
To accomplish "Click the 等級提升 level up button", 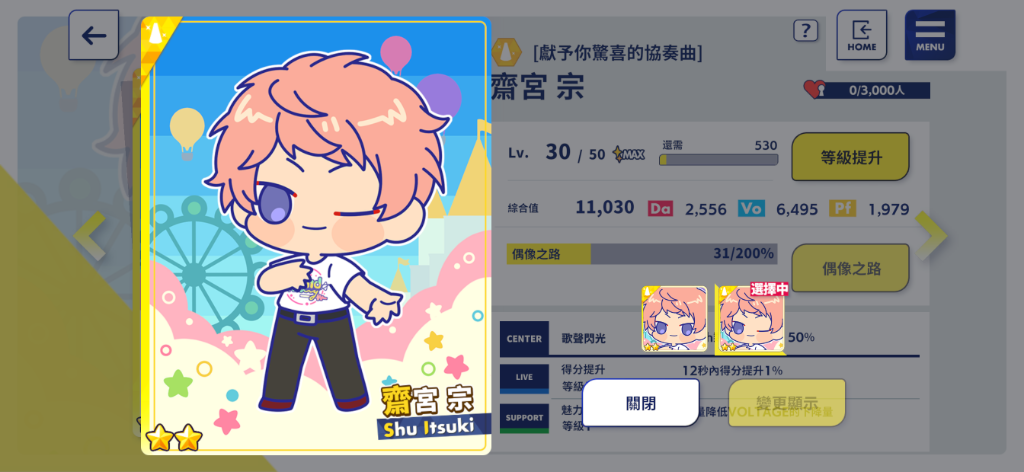I will (x=850, y=157).
